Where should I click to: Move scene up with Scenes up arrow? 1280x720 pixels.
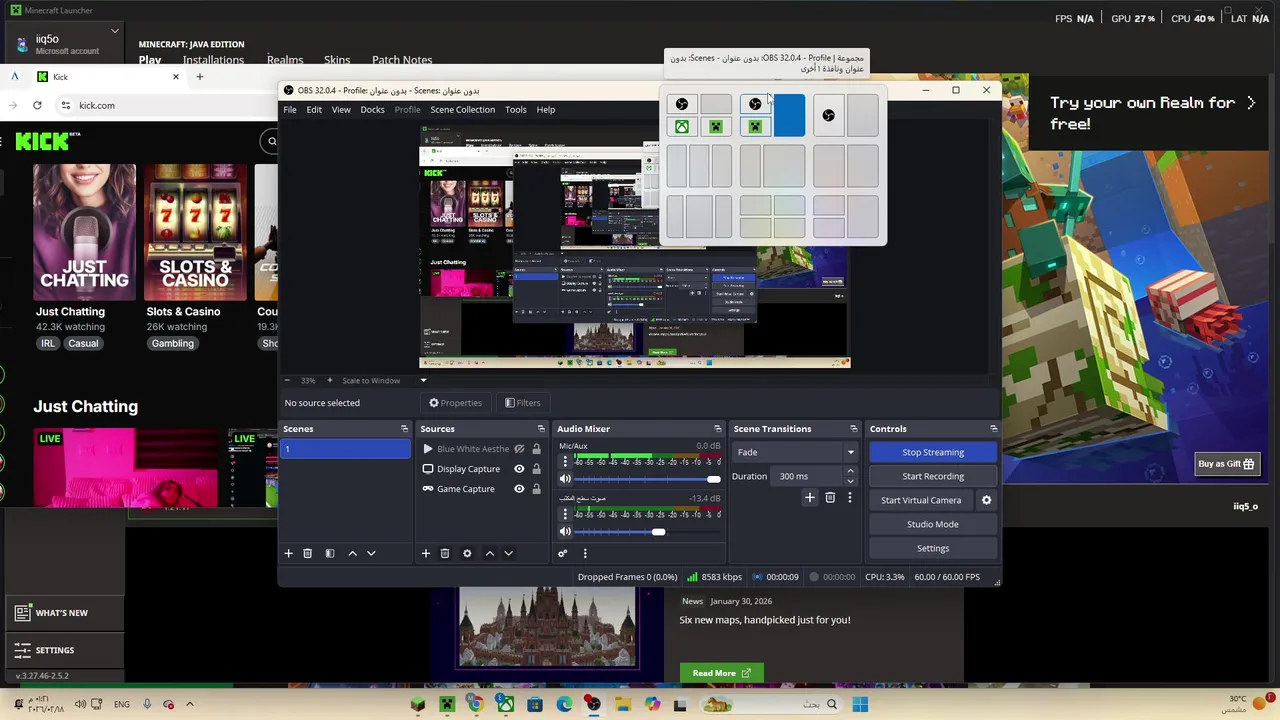point(352,553)
